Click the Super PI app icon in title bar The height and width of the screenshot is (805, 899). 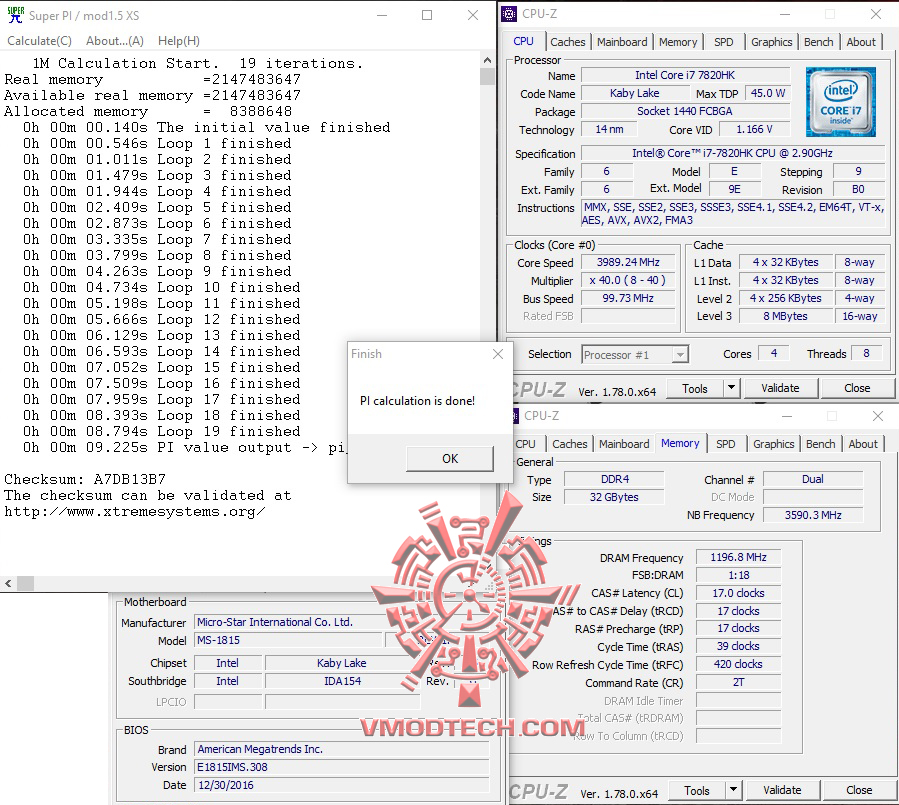[15, 15]
